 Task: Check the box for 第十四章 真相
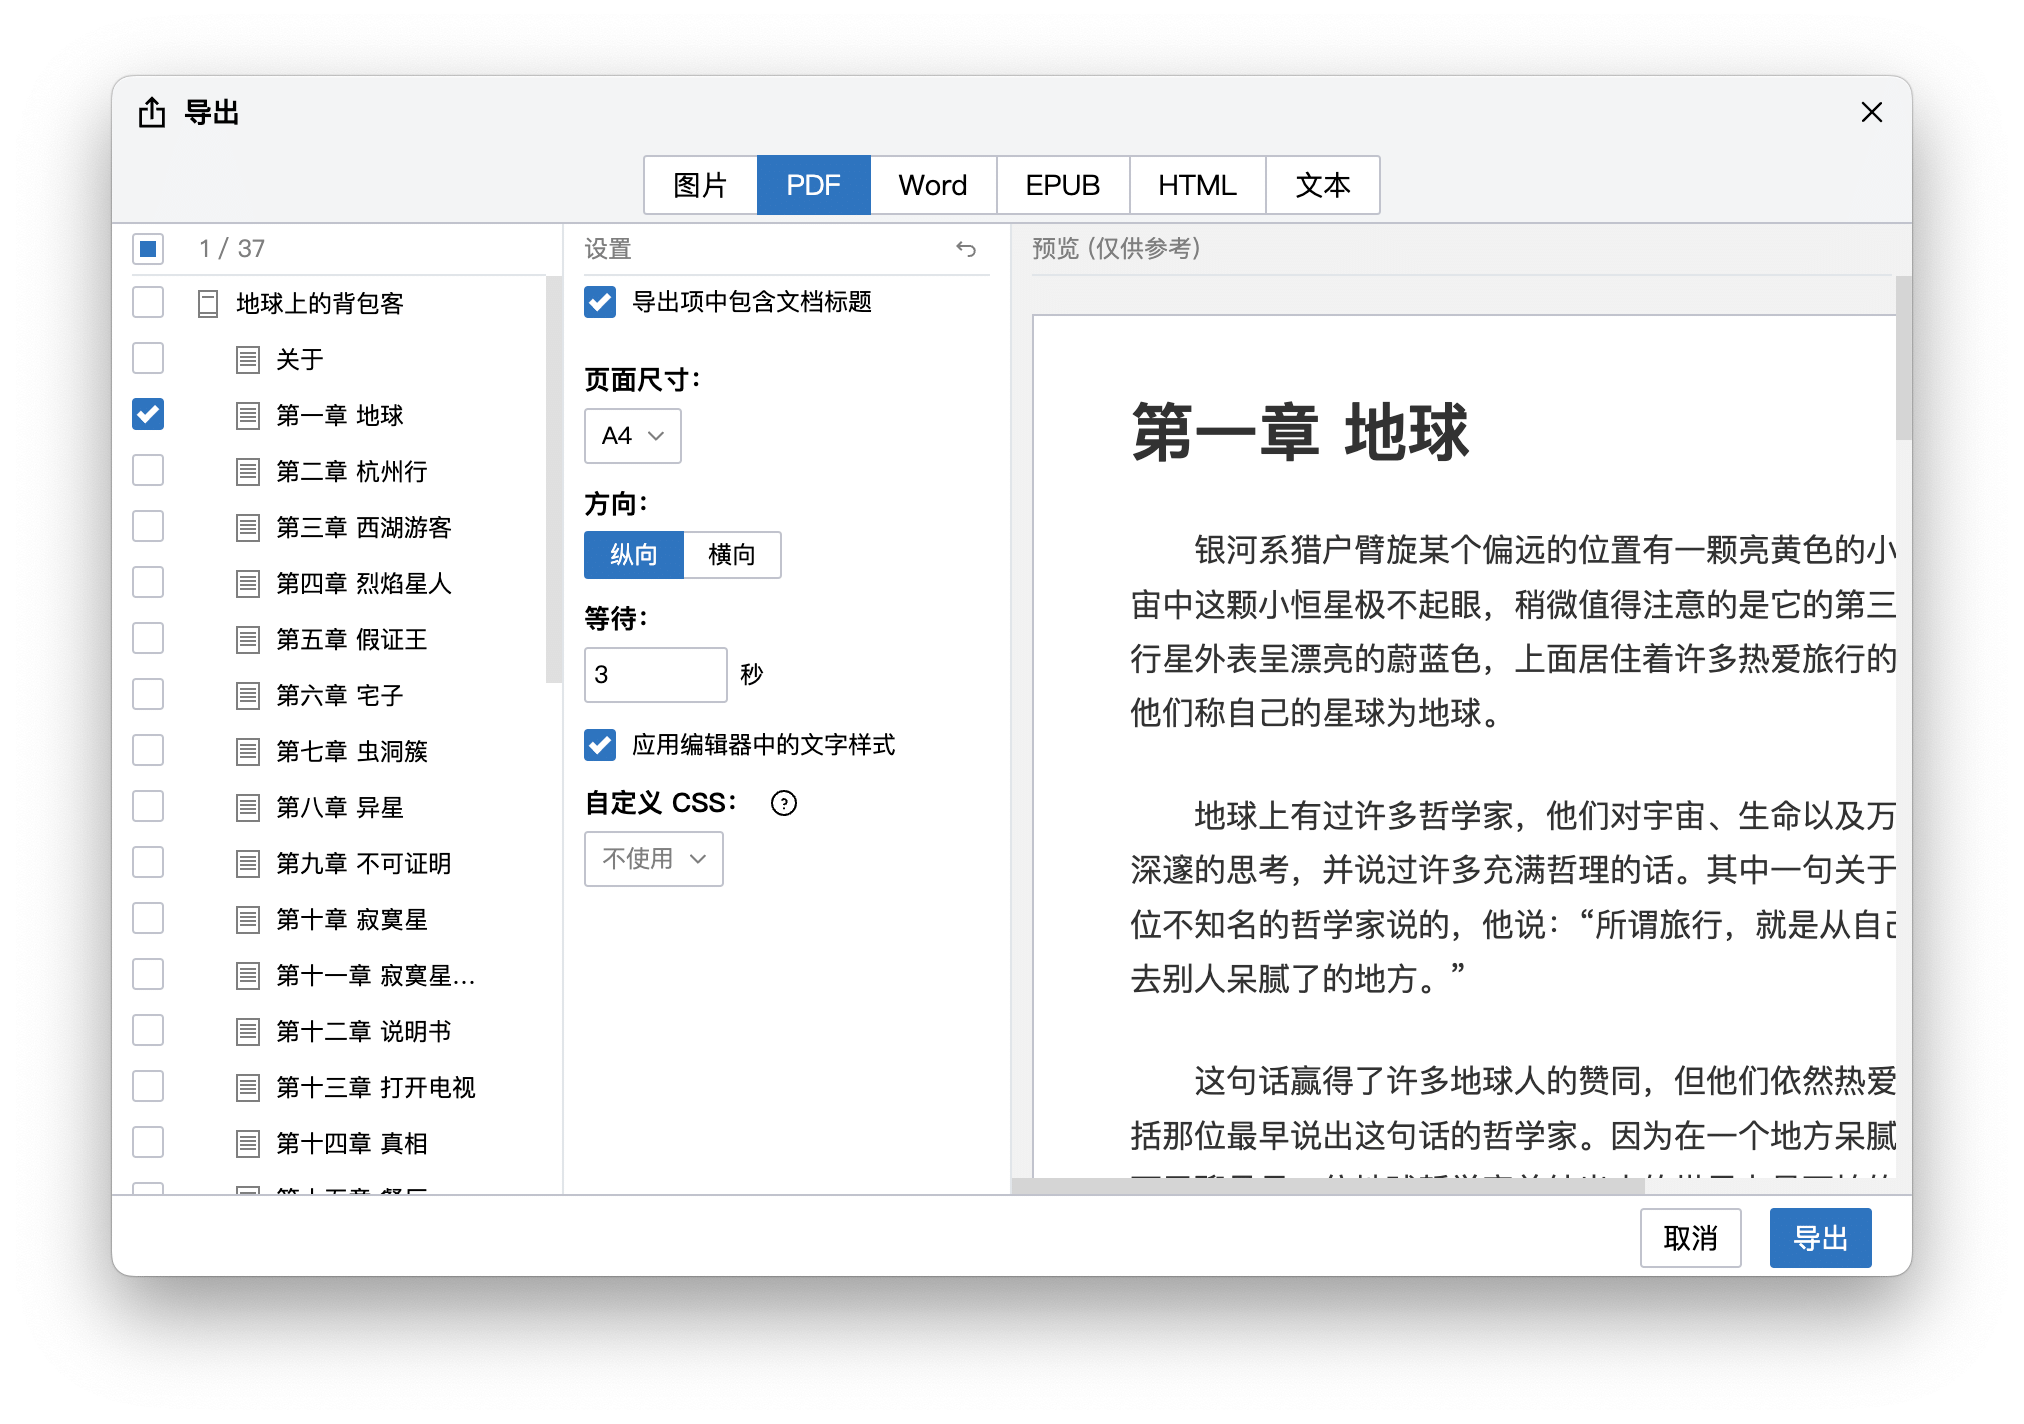click(148, 1142)
